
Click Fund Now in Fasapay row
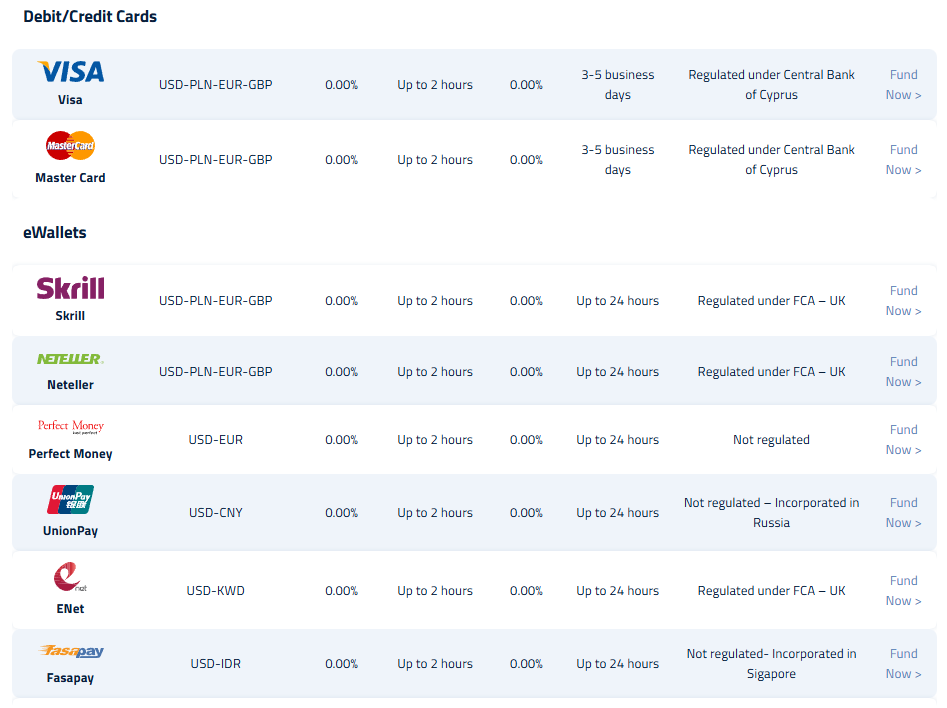pos(904,664)
